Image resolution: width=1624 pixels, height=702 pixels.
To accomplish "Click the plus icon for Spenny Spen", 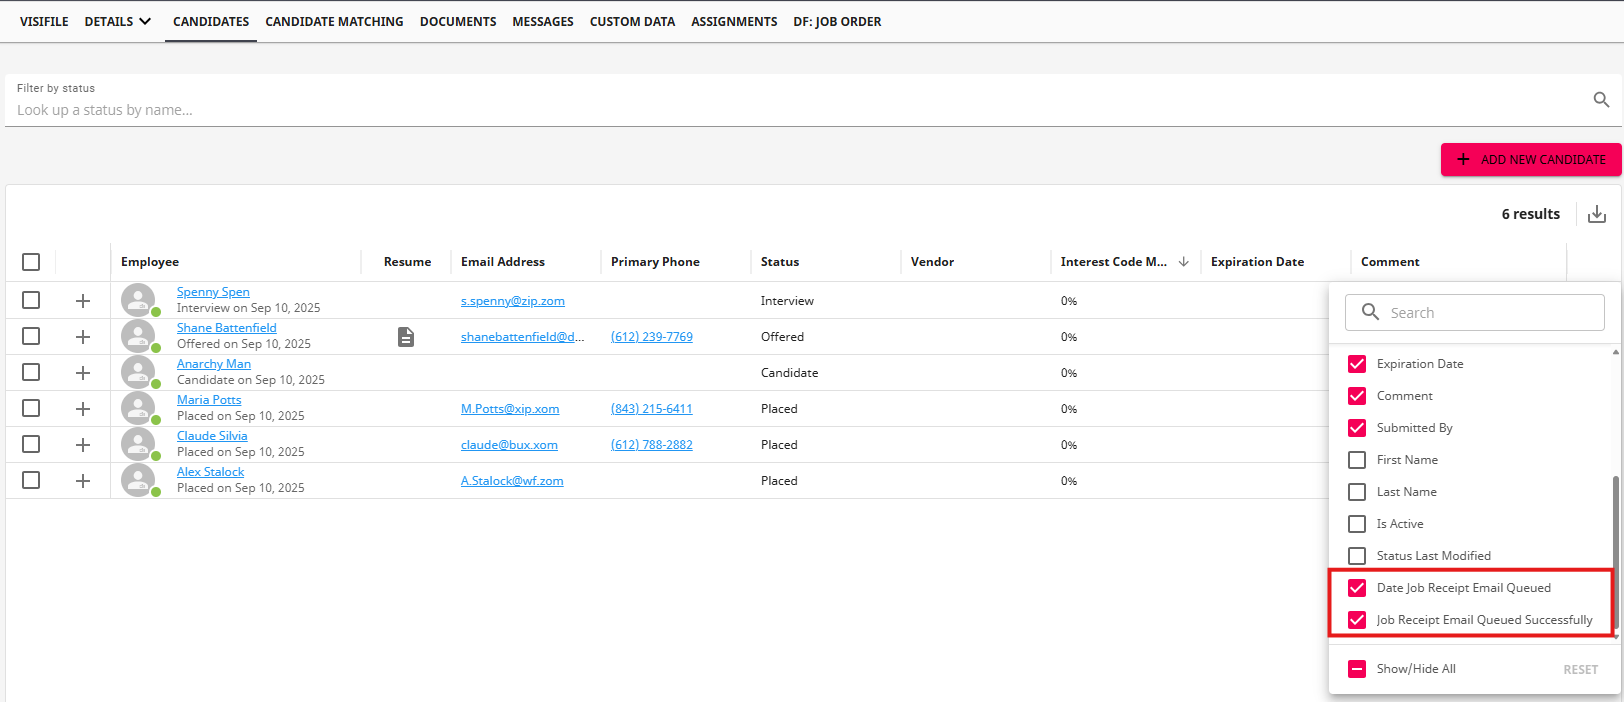I will tap(83, 301).
